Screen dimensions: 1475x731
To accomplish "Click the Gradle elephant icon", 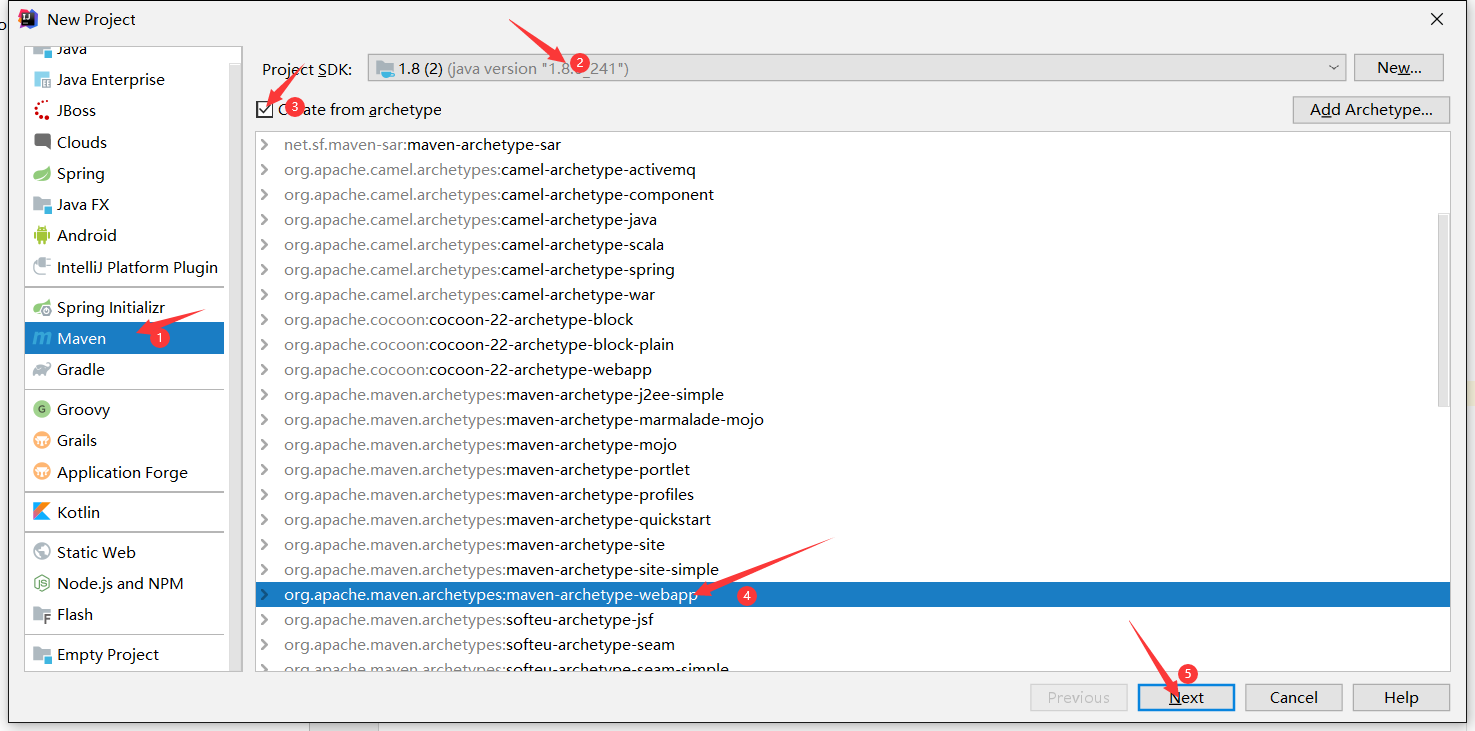I will click(x=42, y=370).
